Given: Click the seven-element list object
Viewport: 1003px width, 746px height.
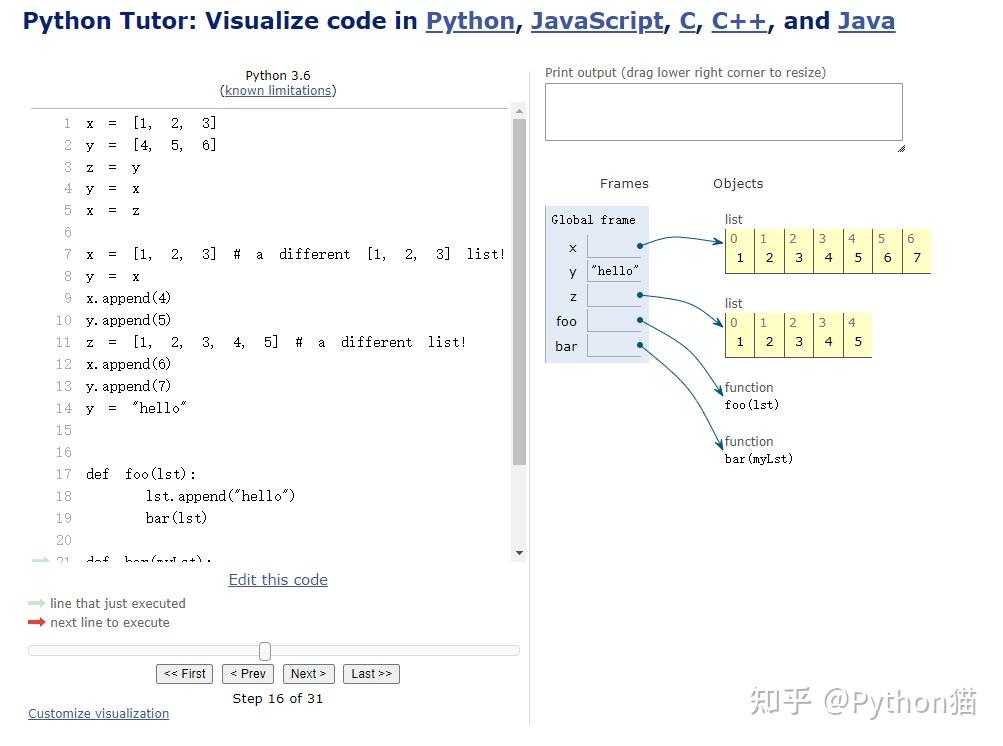Looking at the screenshot, I should 828,250.
